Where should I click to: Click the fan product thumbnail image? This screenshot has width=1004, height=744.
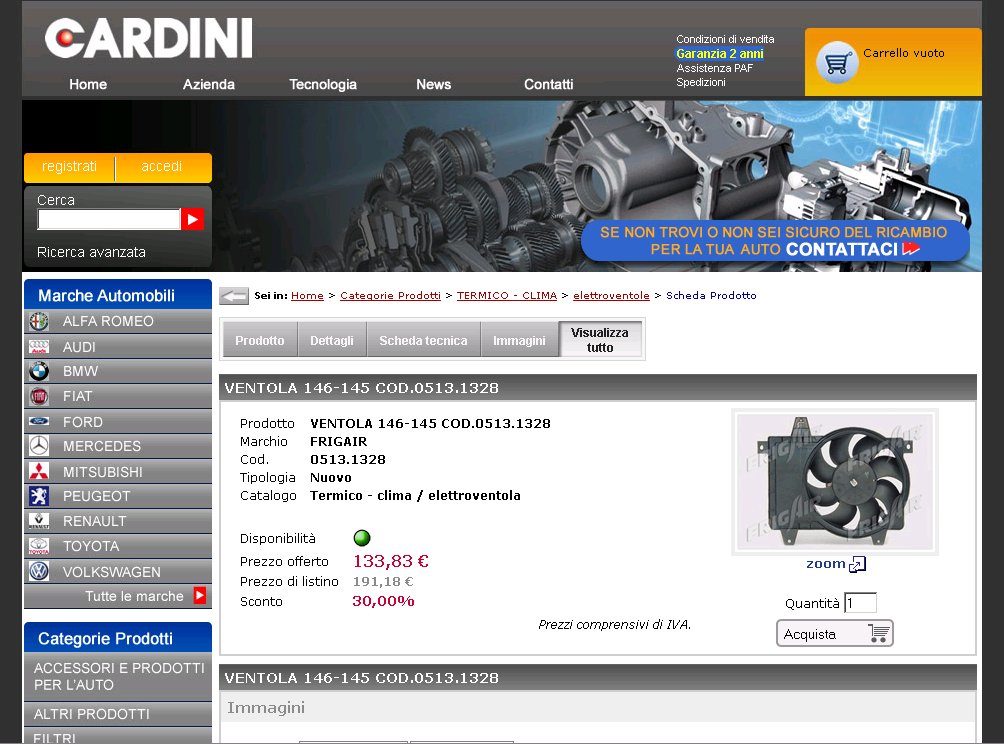coord(834,481)
